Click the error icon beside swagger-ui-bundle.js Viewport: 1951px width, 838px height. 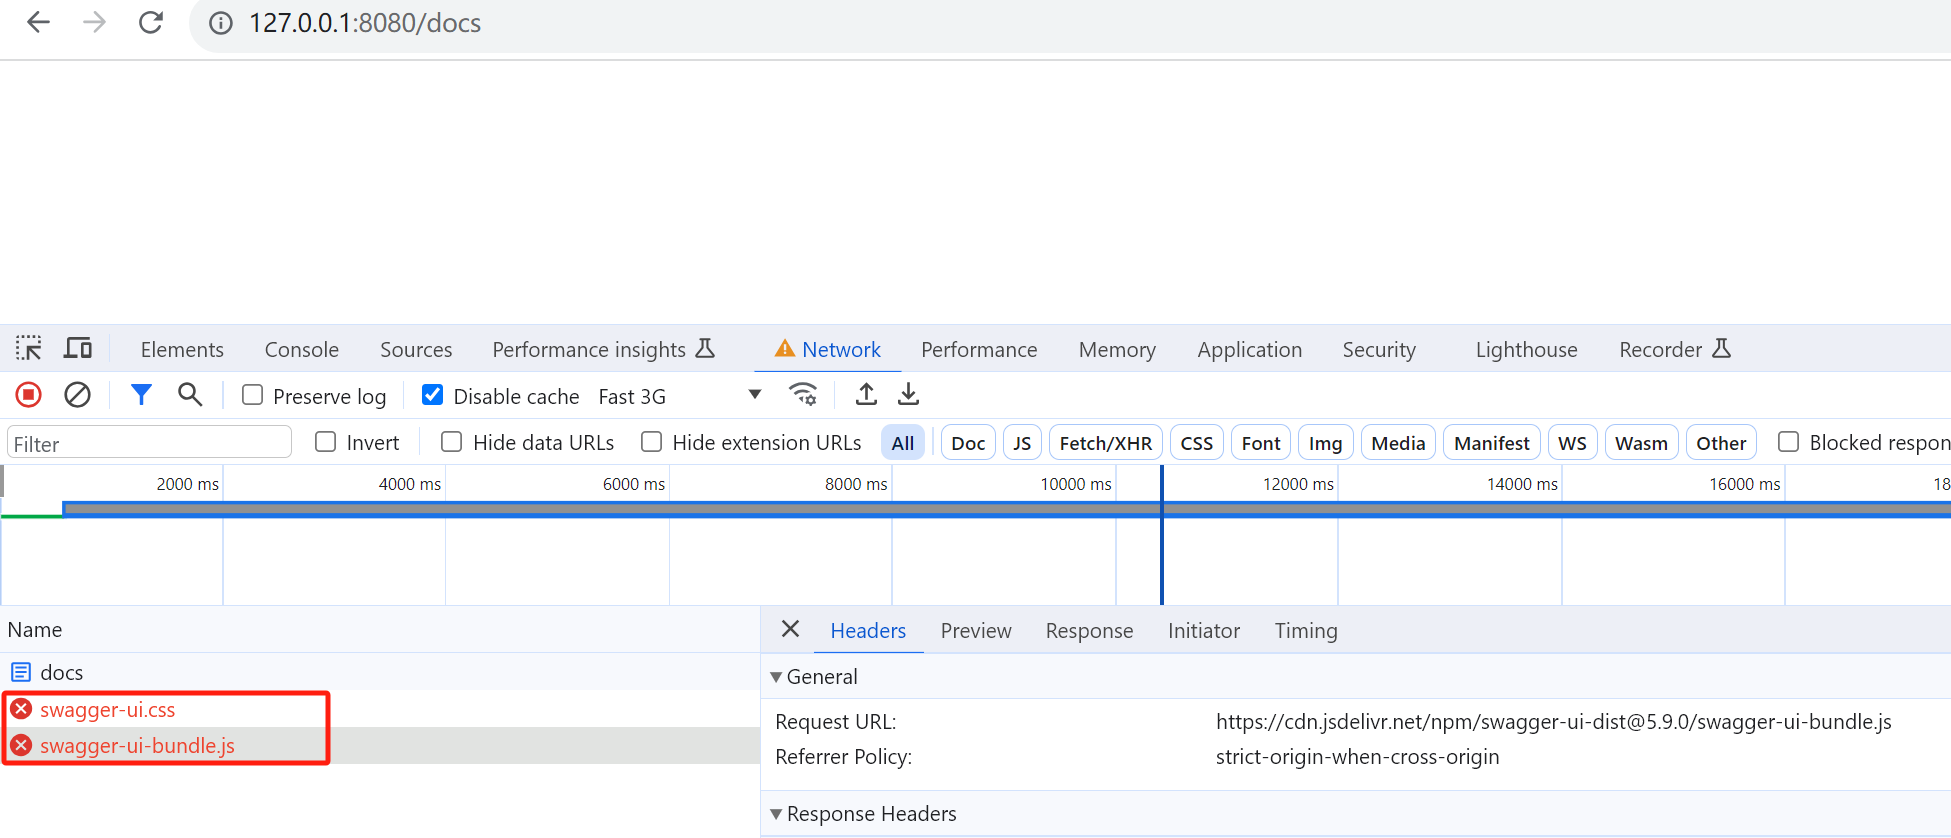[21, 745]
